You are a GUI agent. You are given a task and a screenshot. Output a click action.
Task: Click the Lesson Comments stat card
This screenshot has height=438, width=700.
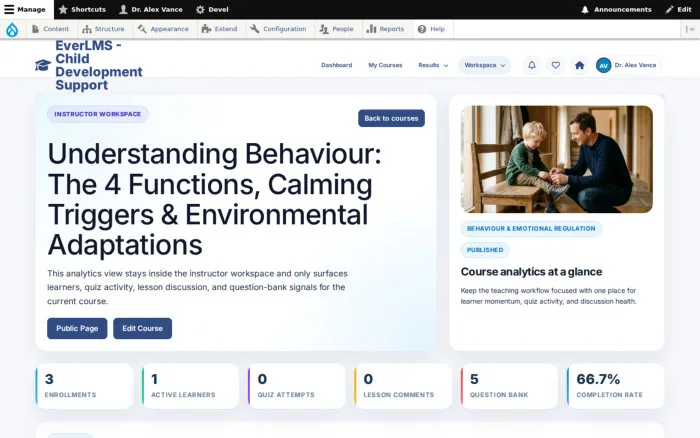tap(403, 386)
